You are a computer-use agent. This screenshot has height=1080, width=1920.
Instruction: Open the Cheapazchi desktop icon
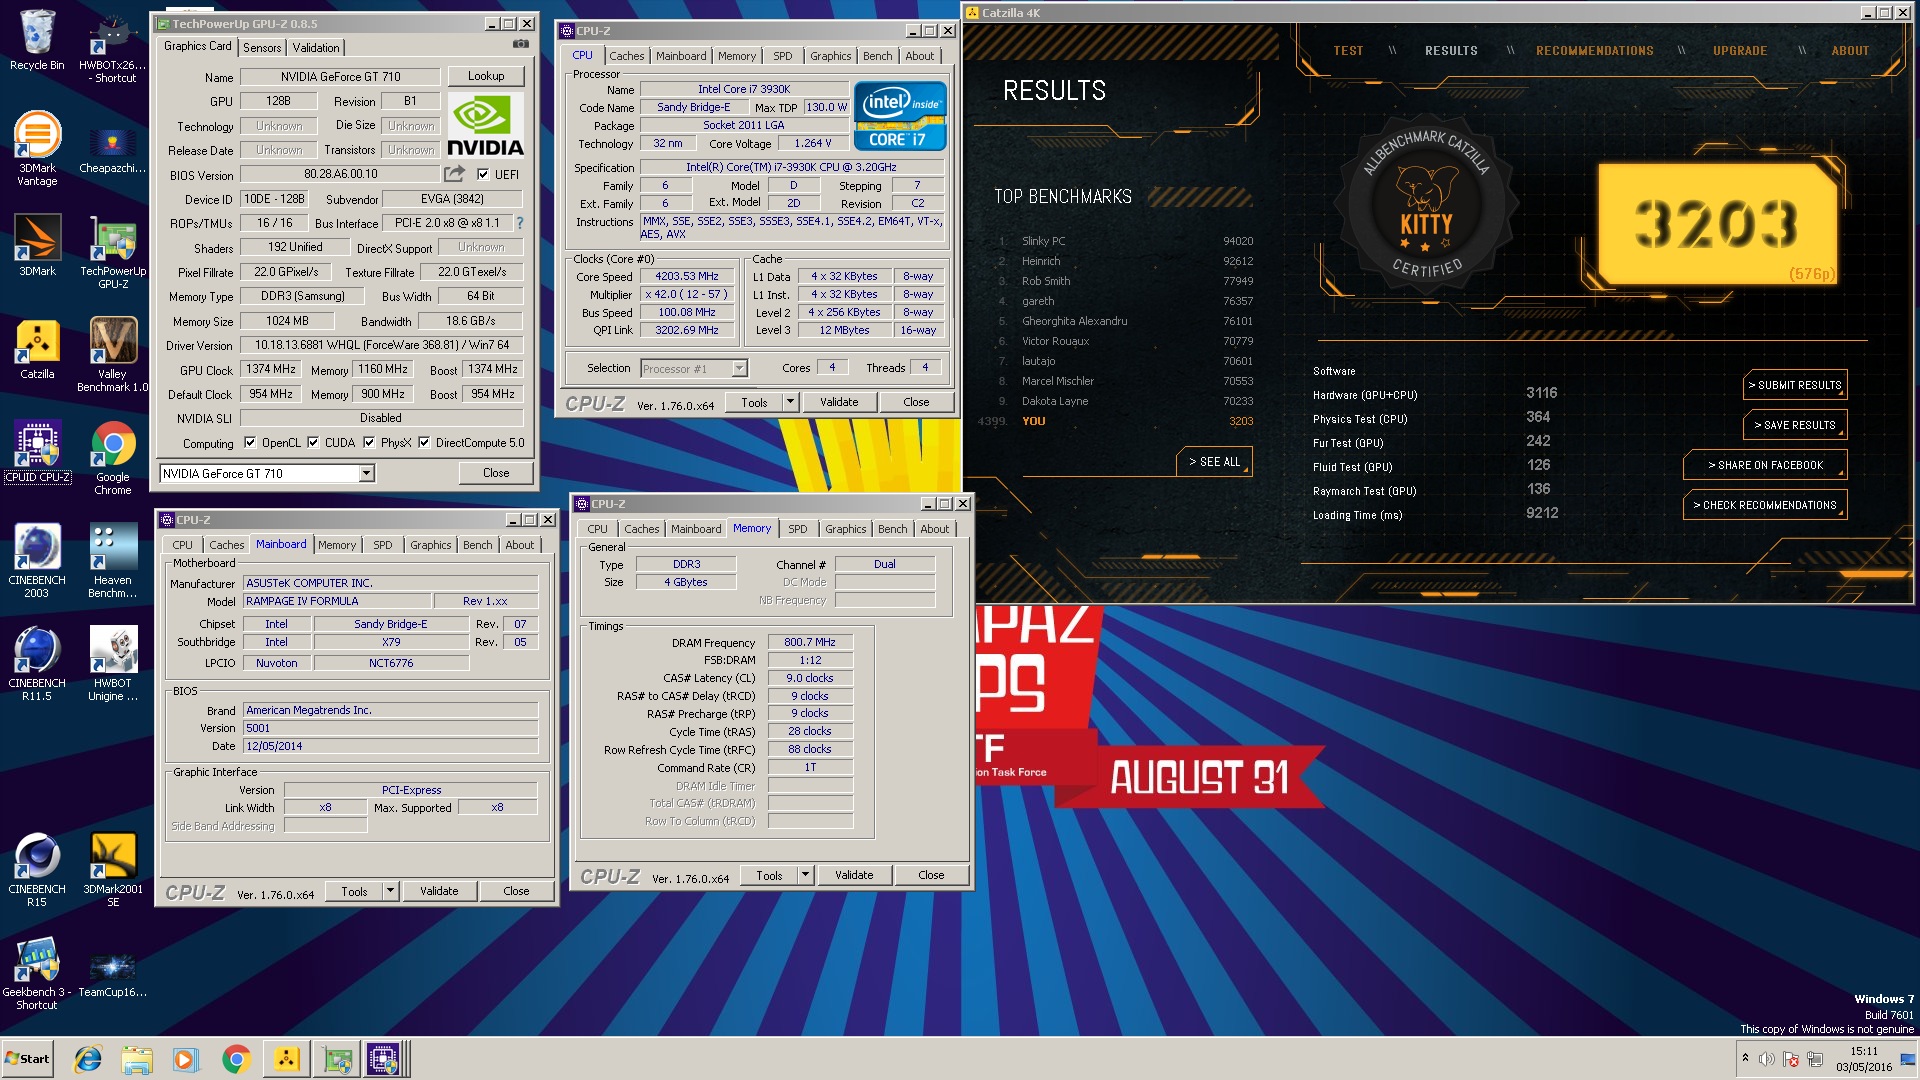(x=113, y=148)
